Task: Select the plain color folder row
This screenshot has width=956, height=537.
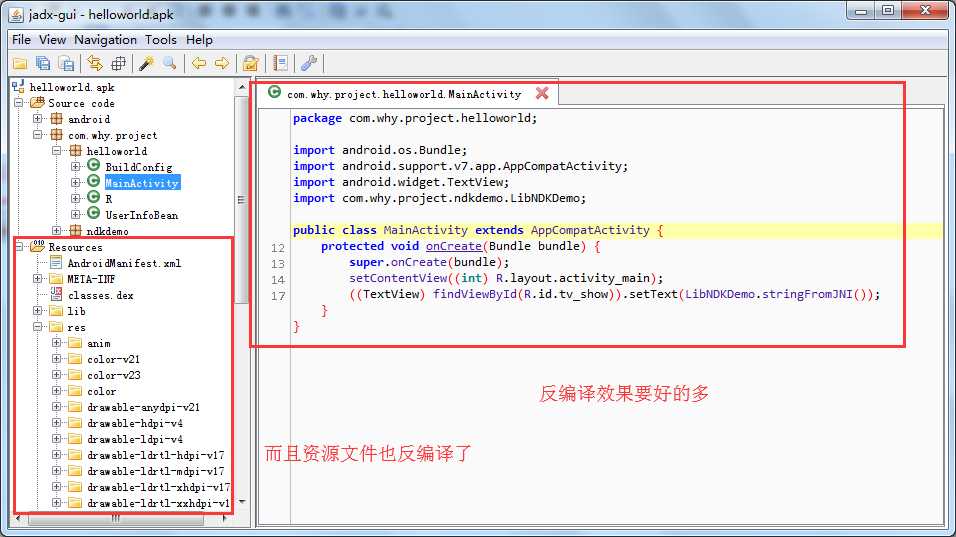Action: [101, 391]
